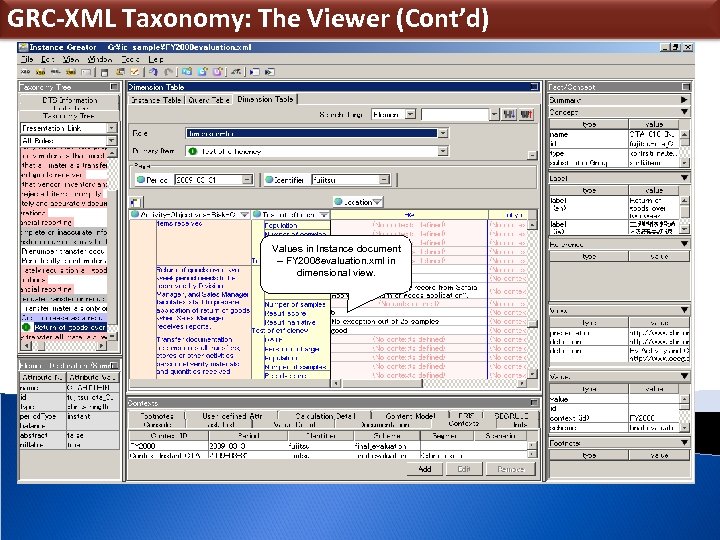Click the chart-like toolbar icon after separator

(236, 72)
